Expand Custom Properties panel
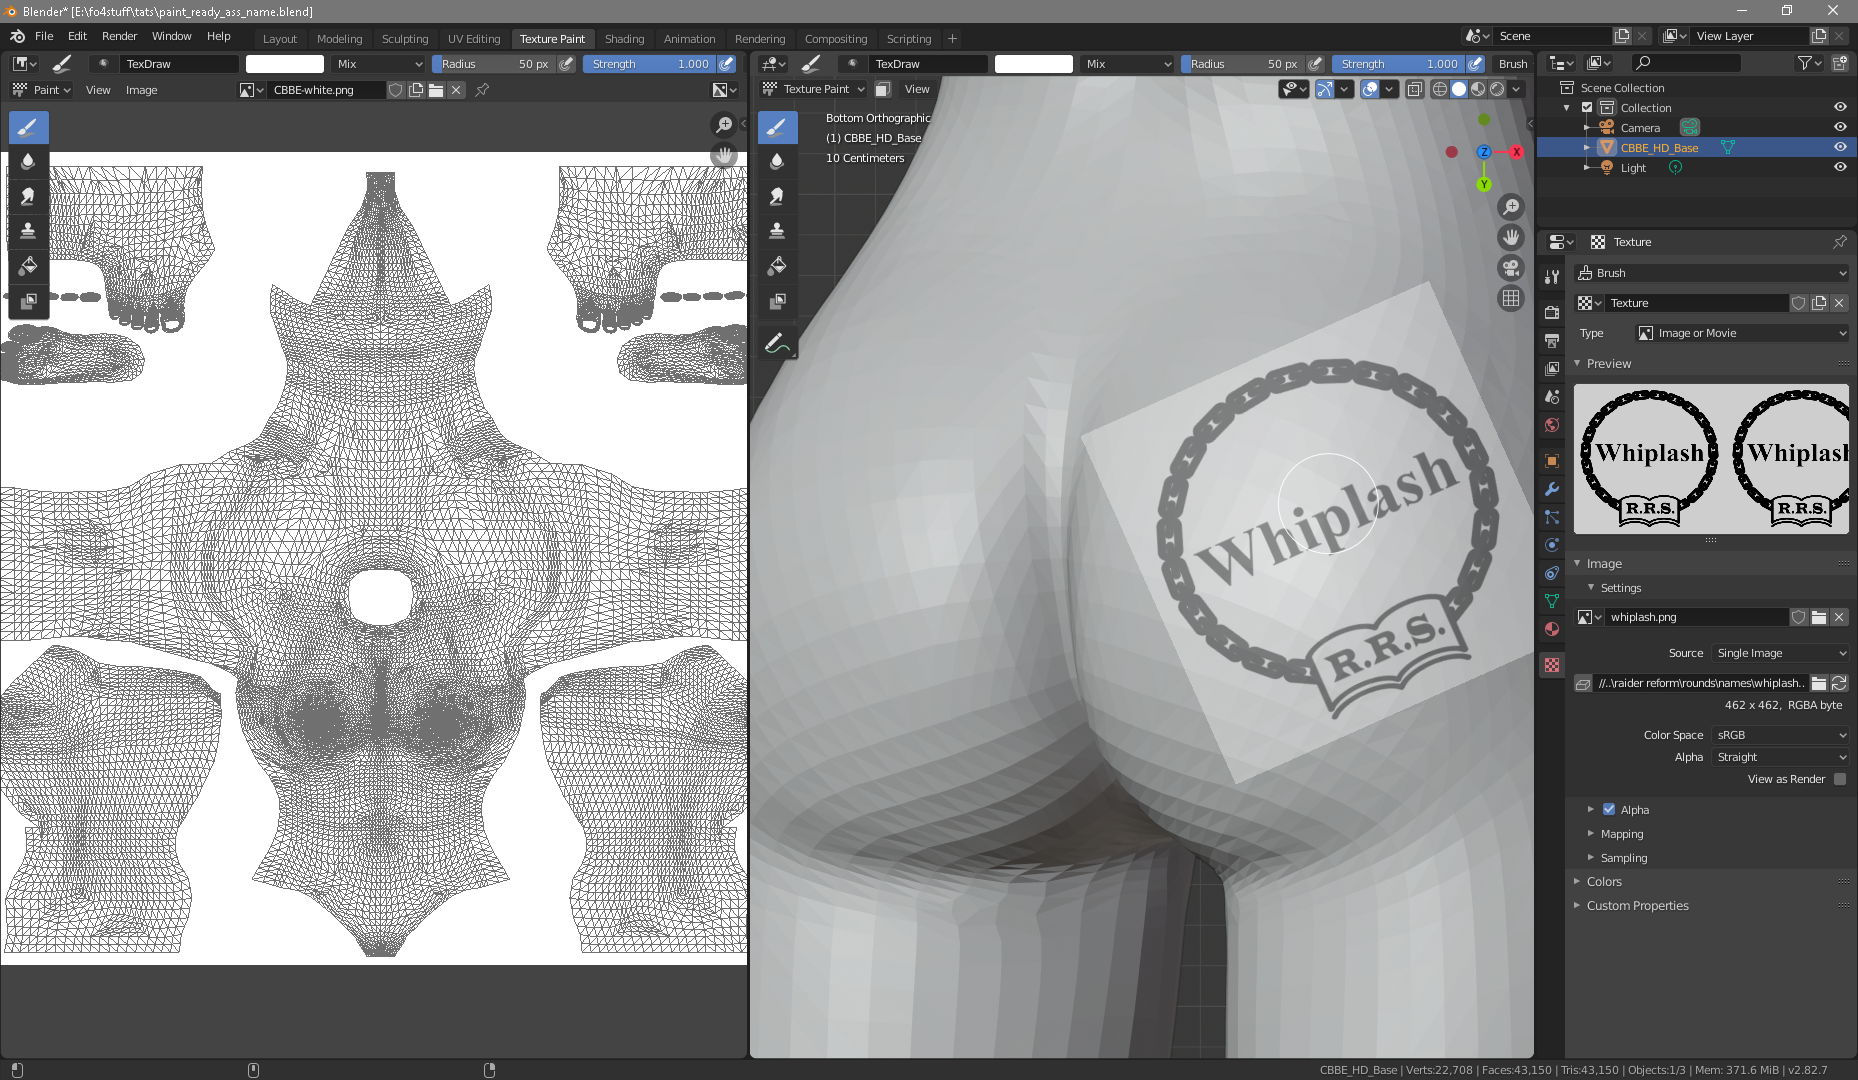The height and width of the screenshot is (1080, 1858). pos(1637,906)
